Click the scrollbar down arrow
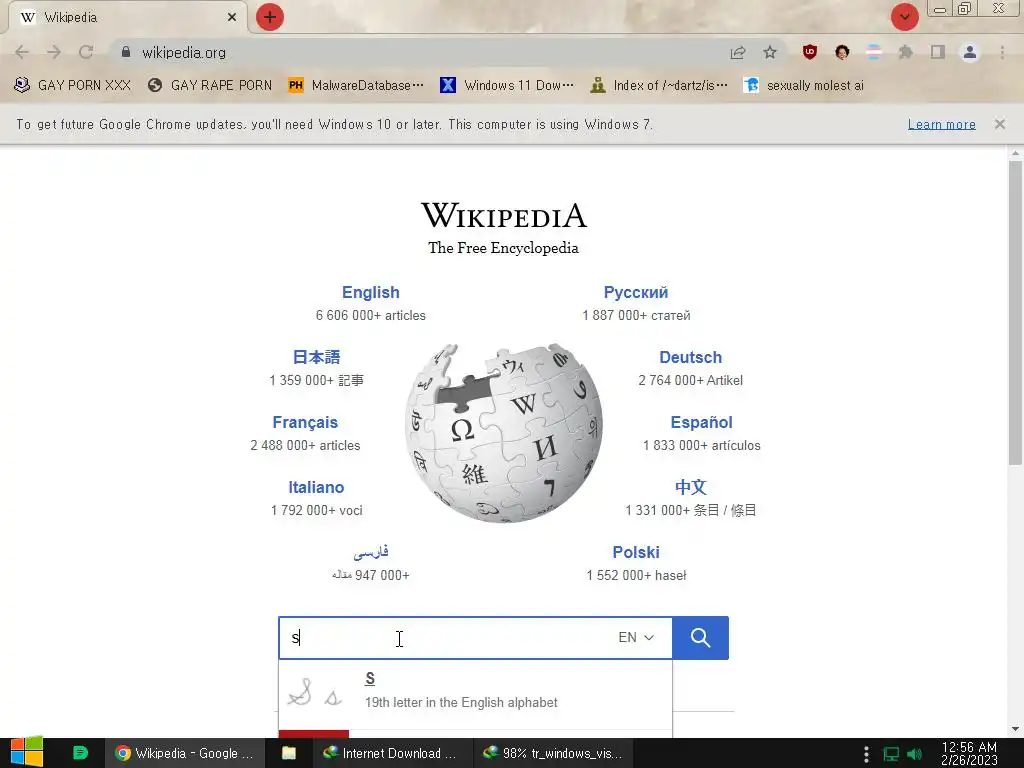Viewport: 1024px width, 768px height. coord(1014,729)
